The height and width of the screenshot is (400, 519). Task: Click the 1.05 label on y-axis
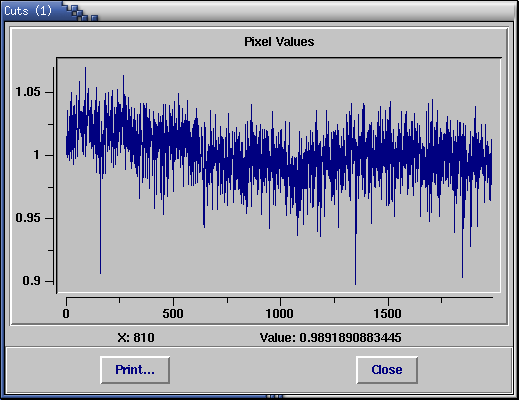[28, 92]
